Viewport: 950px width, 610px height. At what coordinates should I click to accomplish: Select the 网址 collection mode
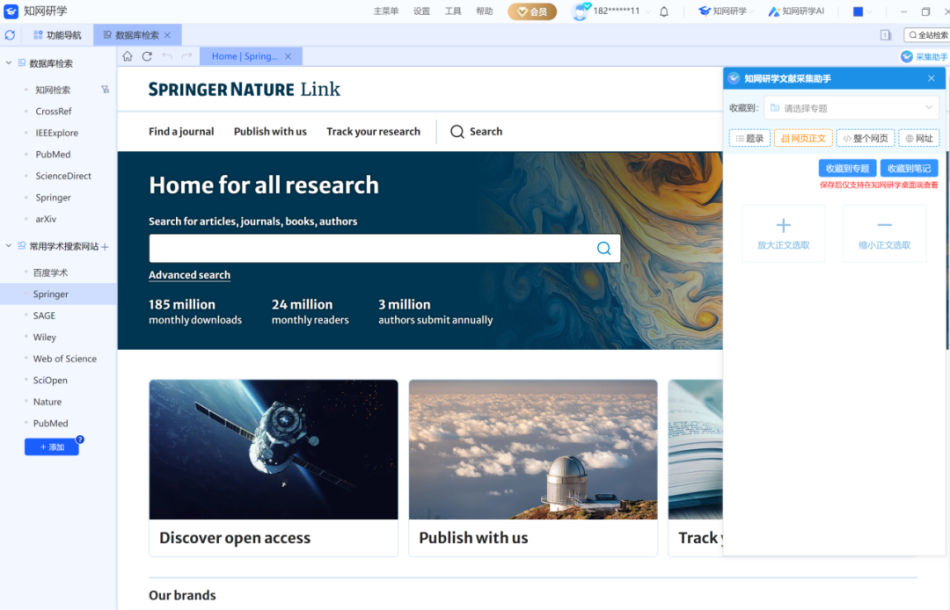[x=918, y=139]
